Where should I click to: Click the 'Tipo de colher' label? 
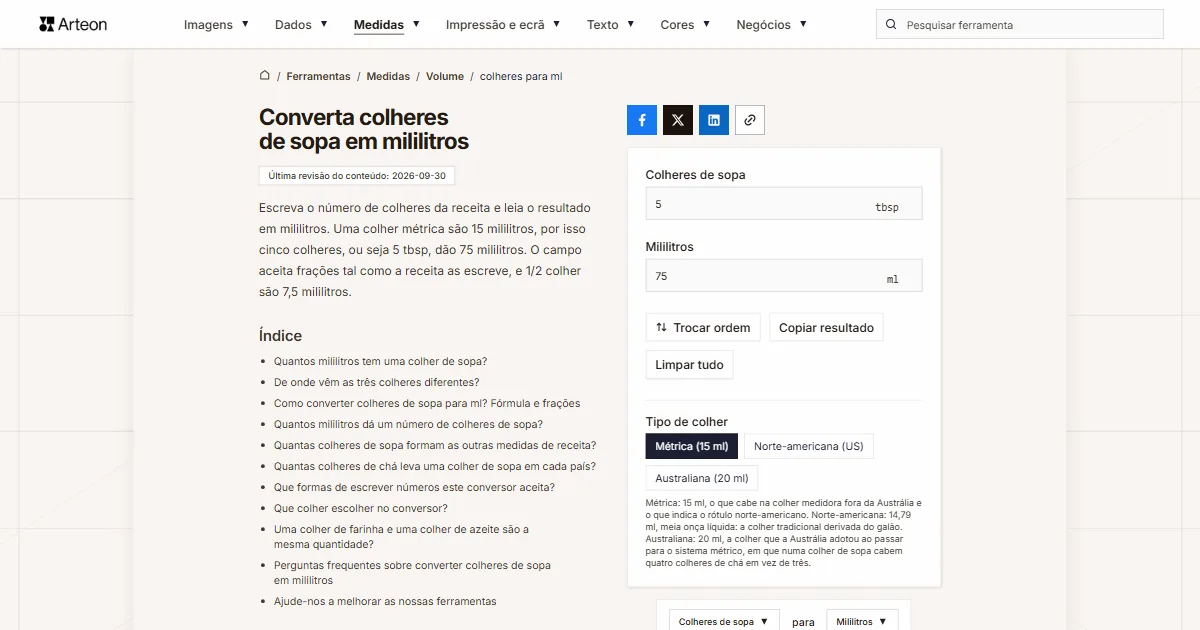click(x=687, y=422)
